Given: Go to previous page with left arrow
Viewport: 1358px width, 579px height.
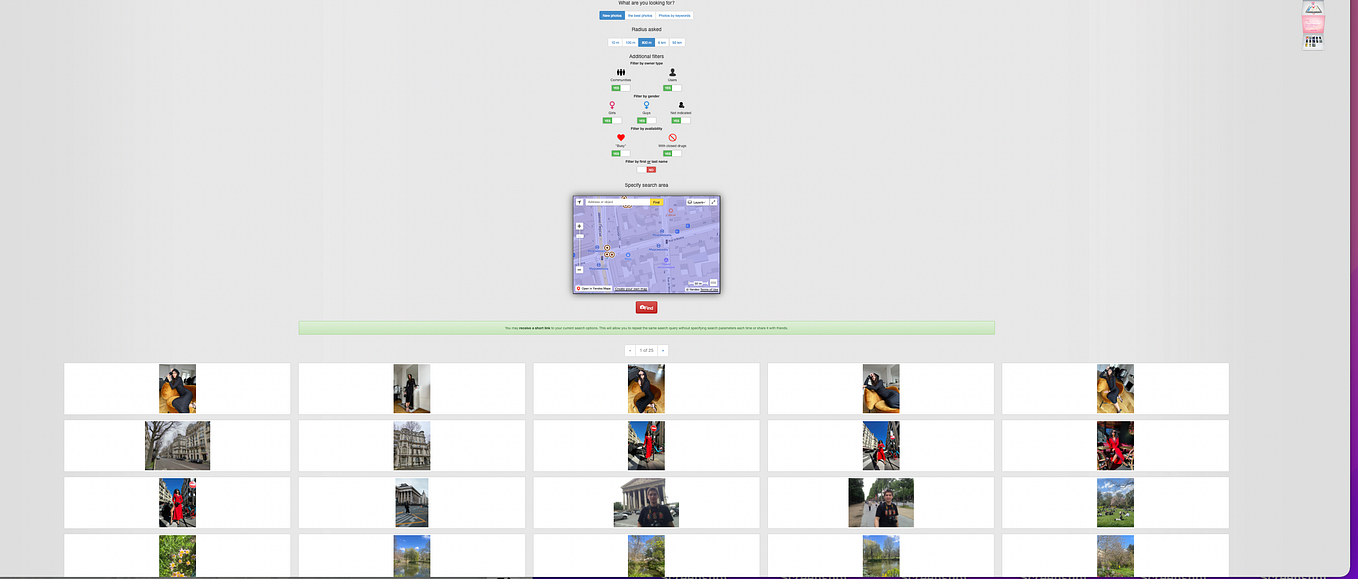Looking at the screenshot, I should pyautogui.click(x=631, y=350).
